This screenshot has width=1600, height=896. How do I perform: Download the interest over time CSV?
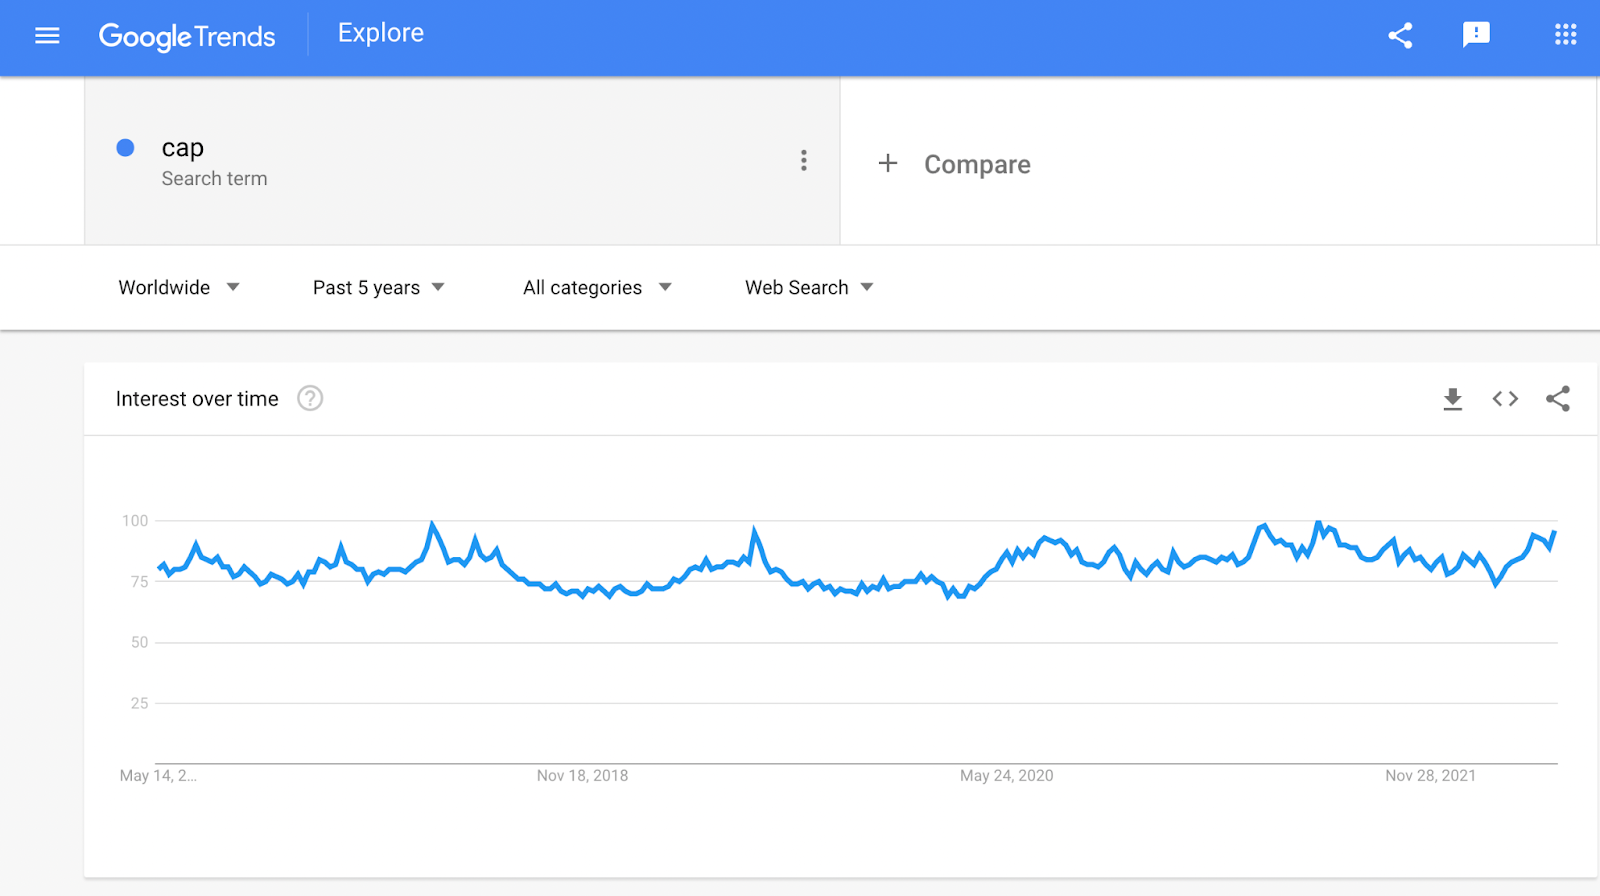tap(1453, 399)
